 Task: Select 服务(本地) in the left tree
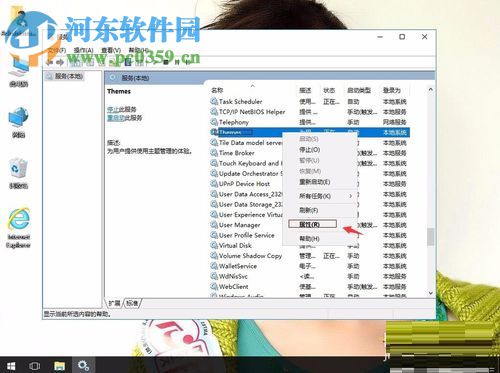pos(64,76)
